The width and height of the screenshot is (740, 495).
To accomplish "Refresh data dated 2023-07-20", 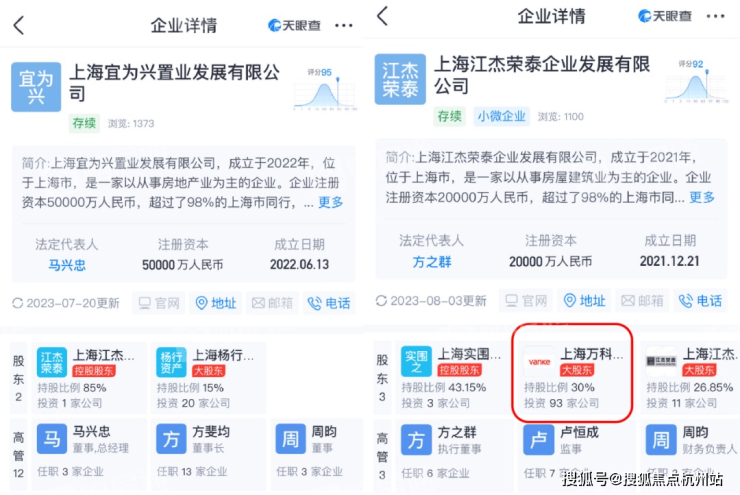I will [66, 303].
